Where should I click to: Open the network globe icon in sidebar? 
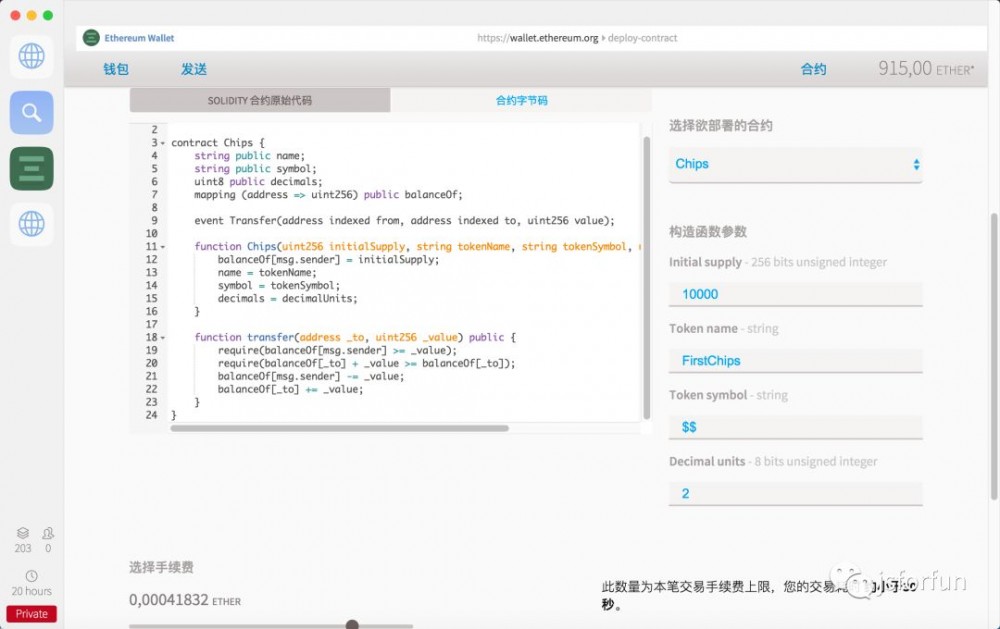pos(31,56)
